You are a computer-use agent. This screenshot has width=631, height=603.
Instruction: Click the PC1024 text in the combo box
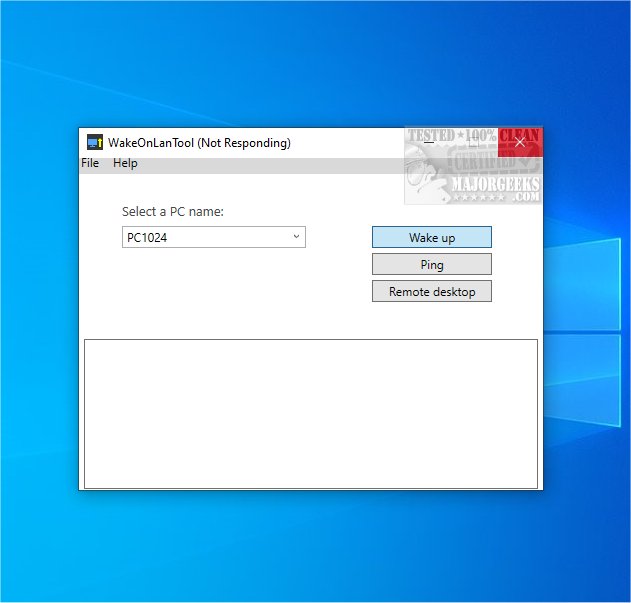[146, 238]
